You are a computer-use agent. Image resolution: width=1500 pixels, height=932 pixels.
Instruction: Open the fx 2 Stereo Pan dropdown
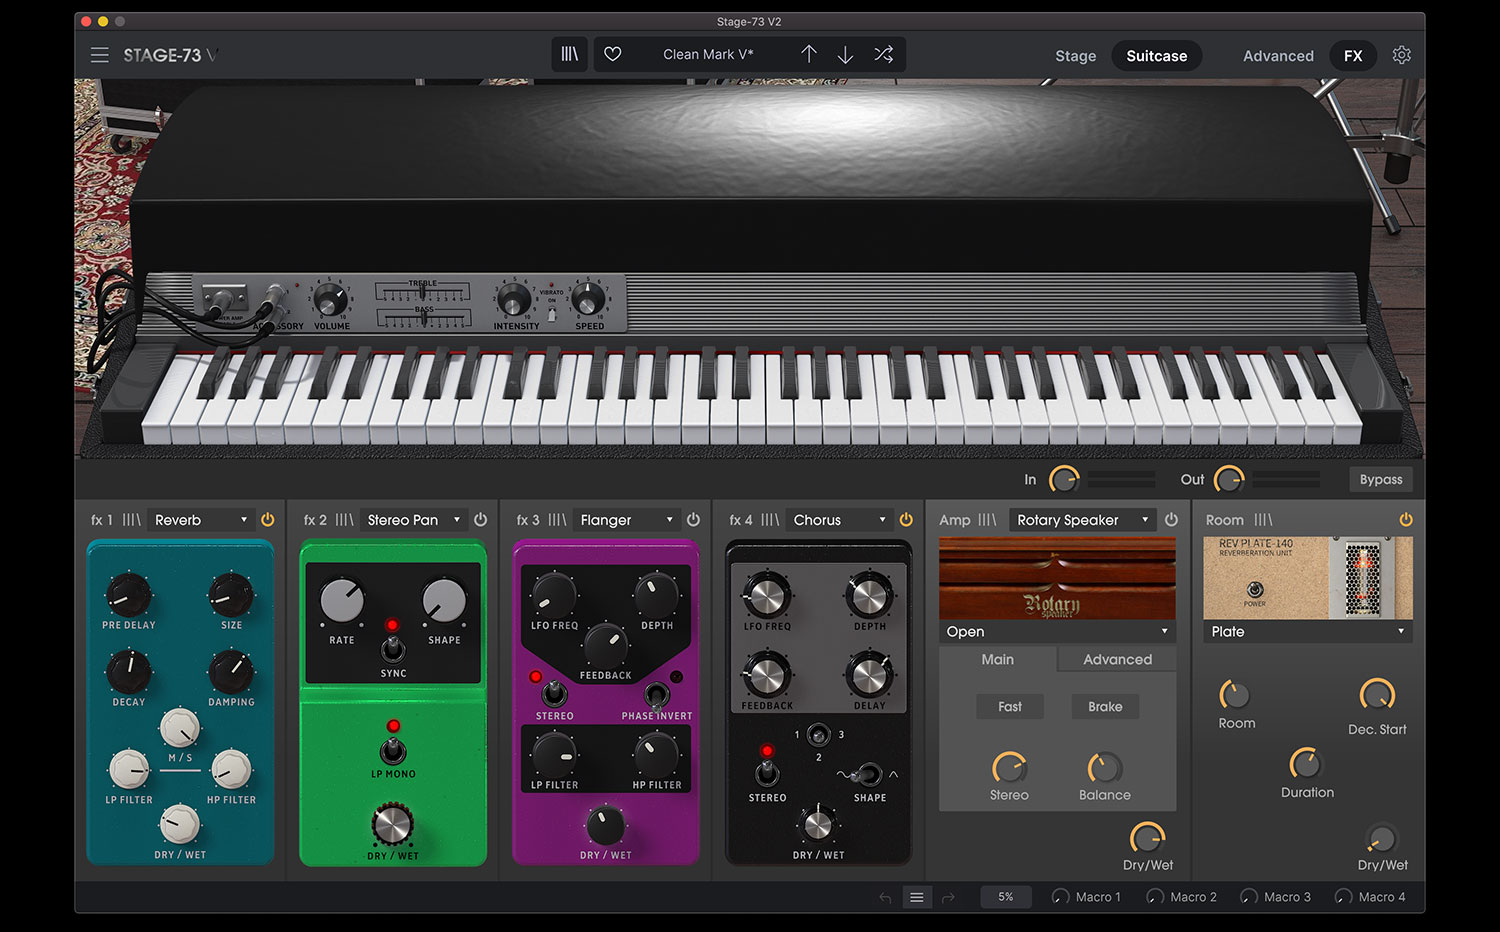pos(413,520)
